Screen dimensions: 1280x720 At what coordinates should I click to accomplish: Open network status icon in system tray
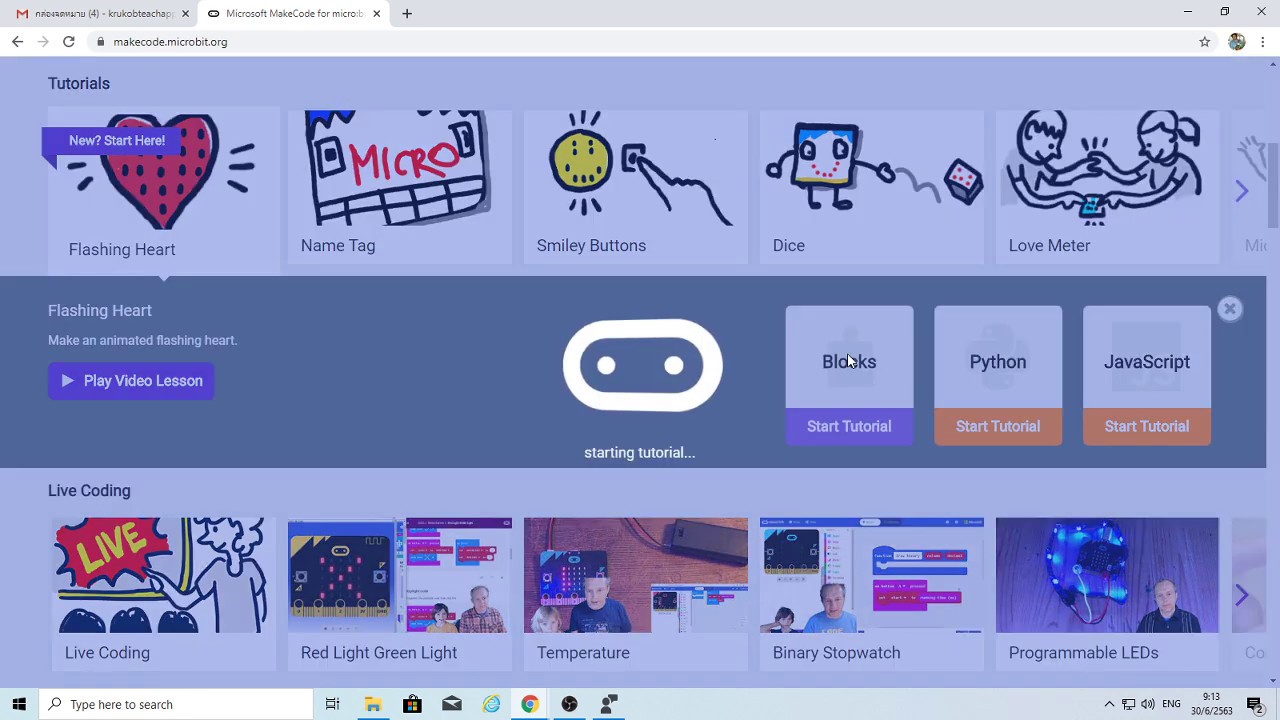click(x=1128, y=704)
